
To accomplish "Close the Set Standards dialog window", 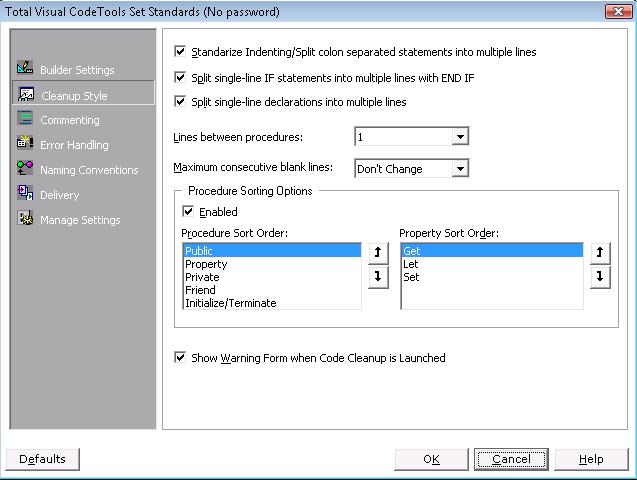I will (618, 11).
